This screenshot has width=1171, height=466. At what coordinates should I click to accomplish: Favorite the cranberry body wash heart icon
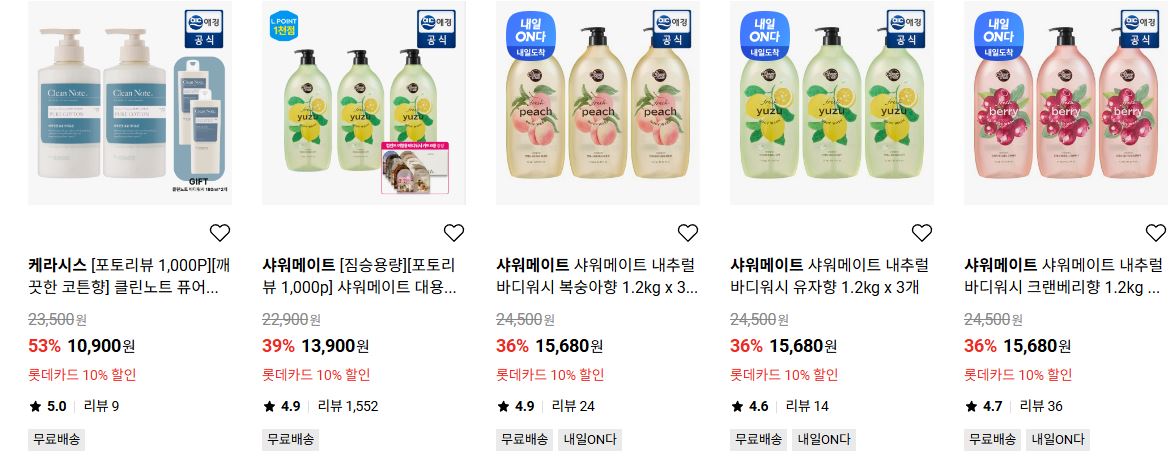click(1155, 233)
